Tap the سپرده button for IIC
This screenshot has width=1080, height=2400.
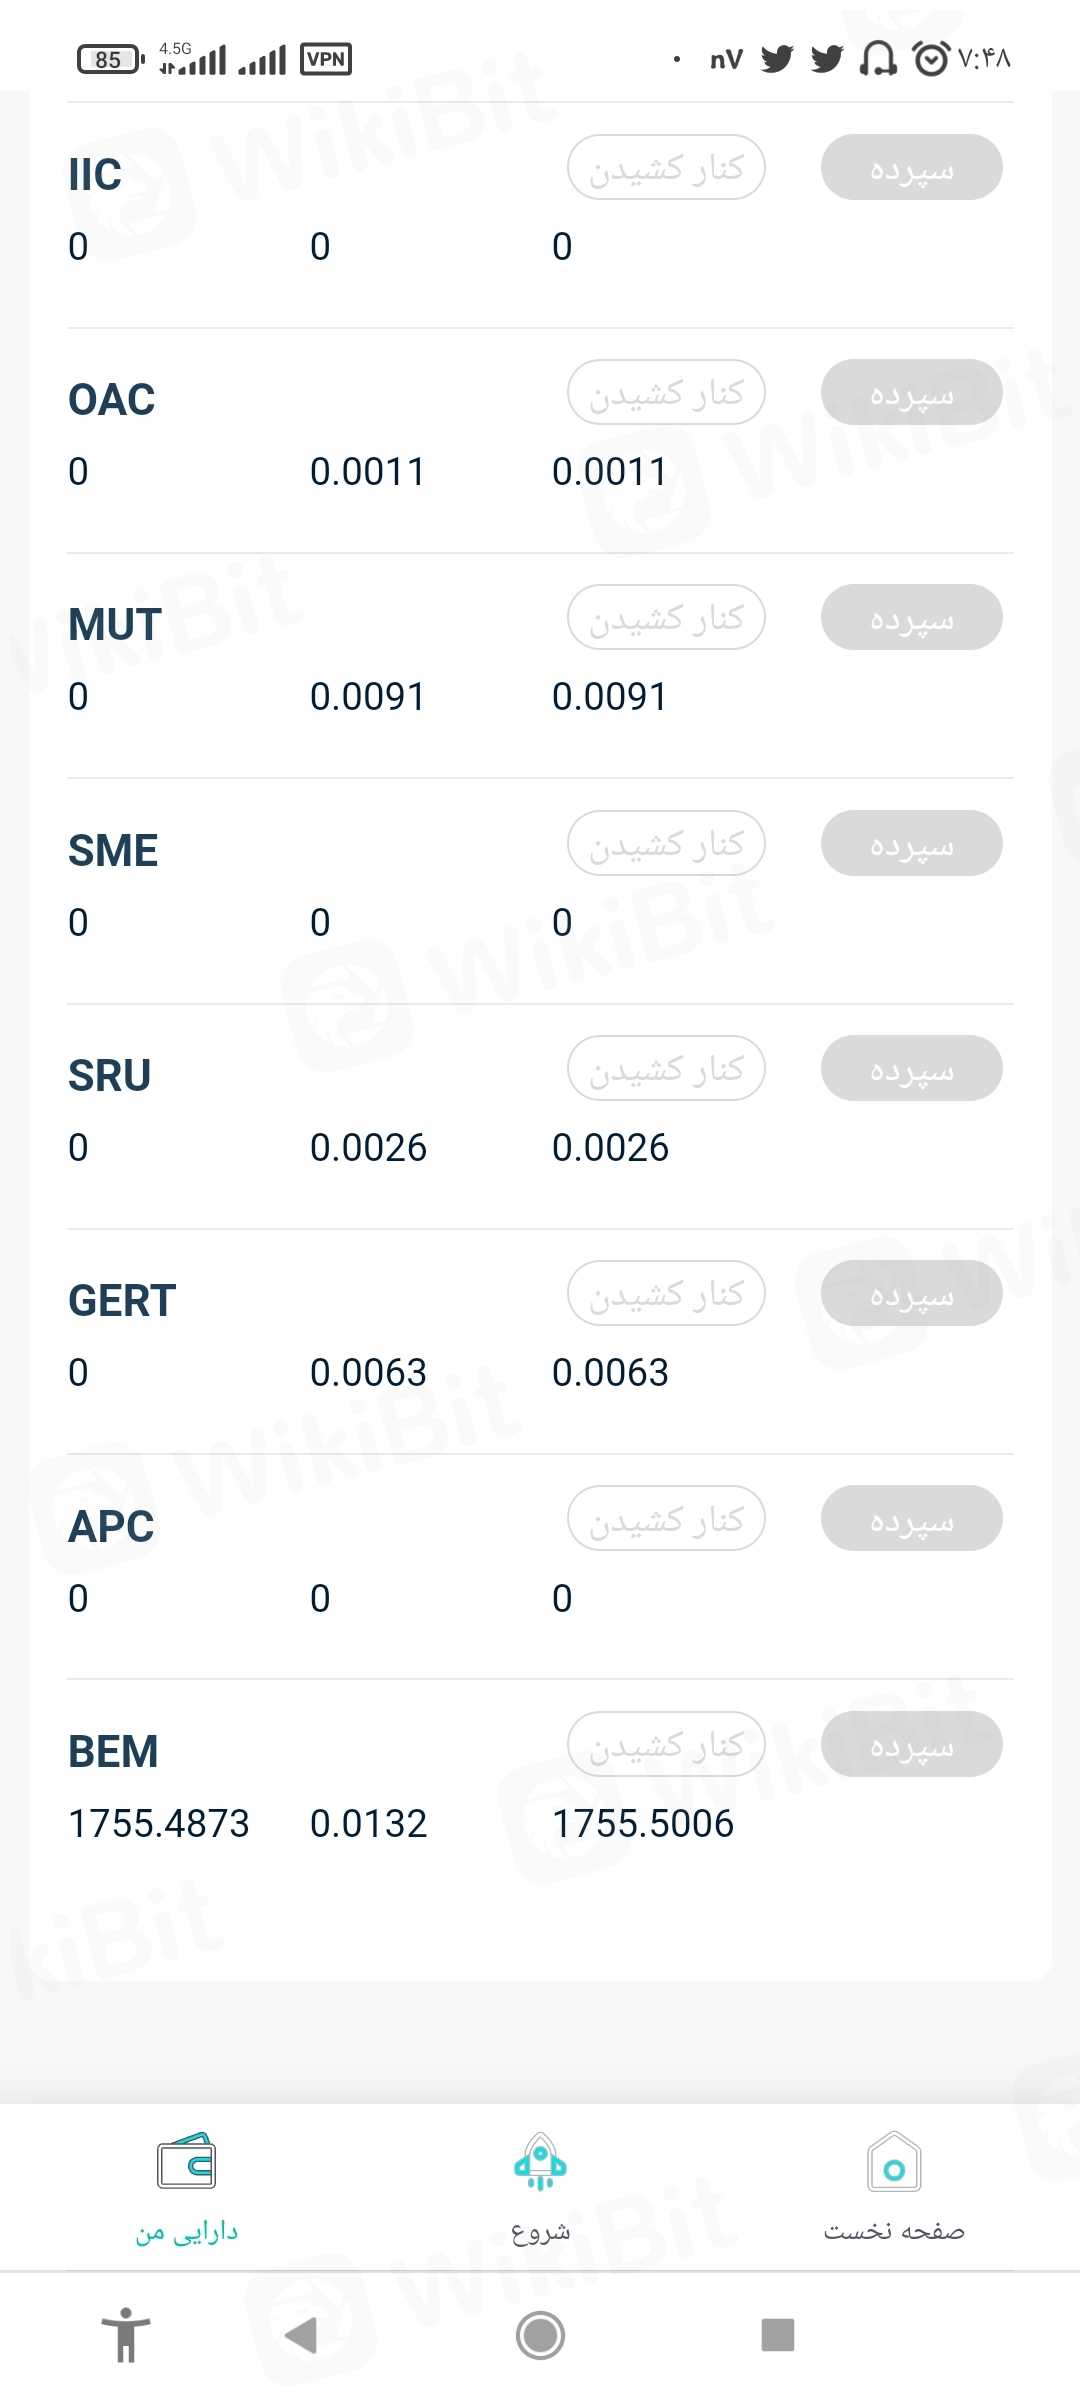point(911,167)
